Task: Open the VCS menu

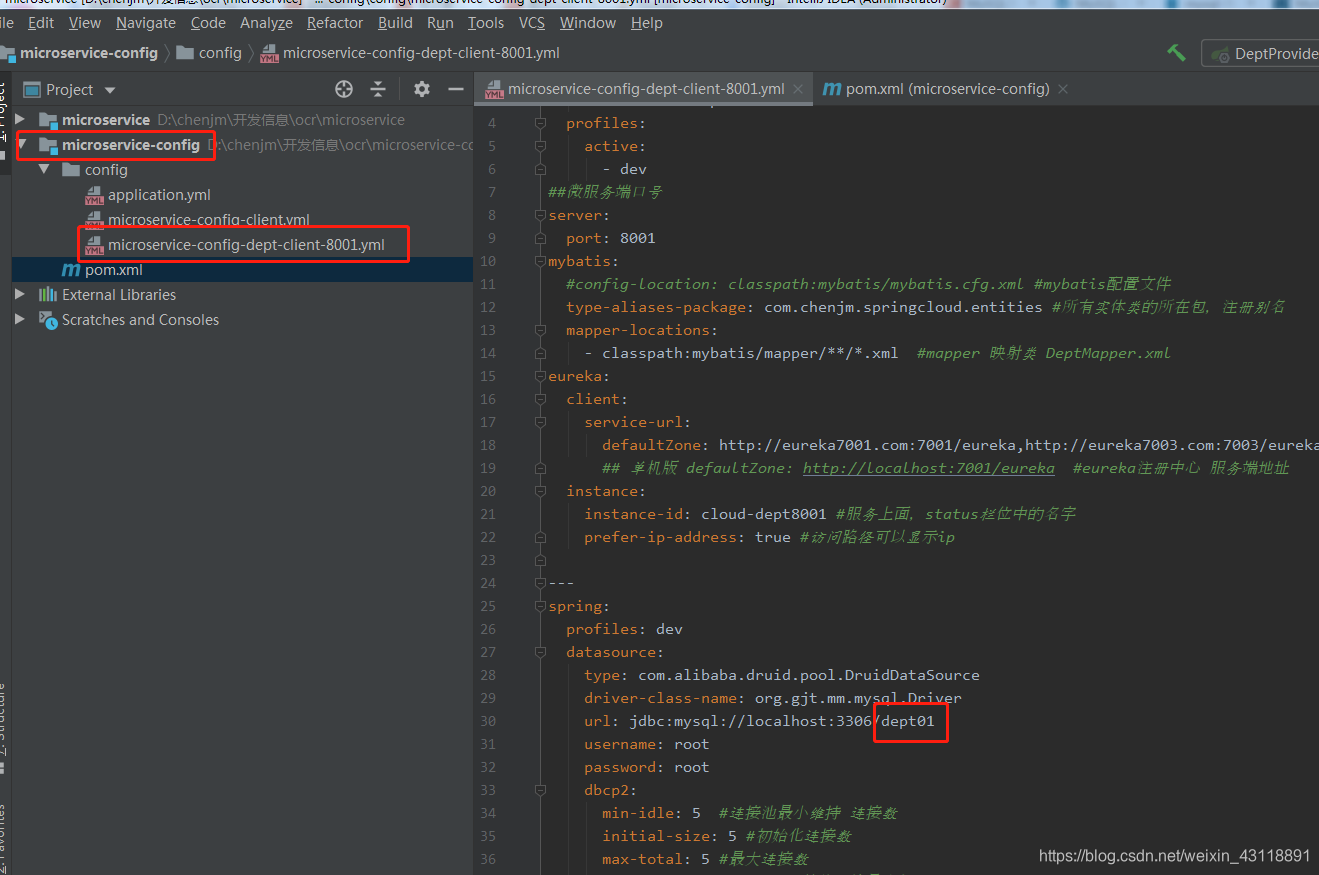Action: click(x=532, y=22)
